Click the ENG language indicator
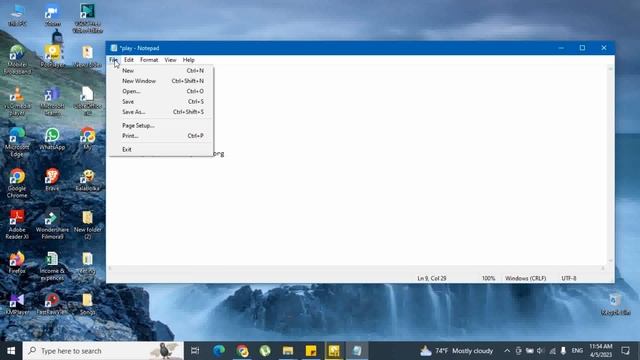The height and width of the screenshot is (360, 640). coord(577,351)
